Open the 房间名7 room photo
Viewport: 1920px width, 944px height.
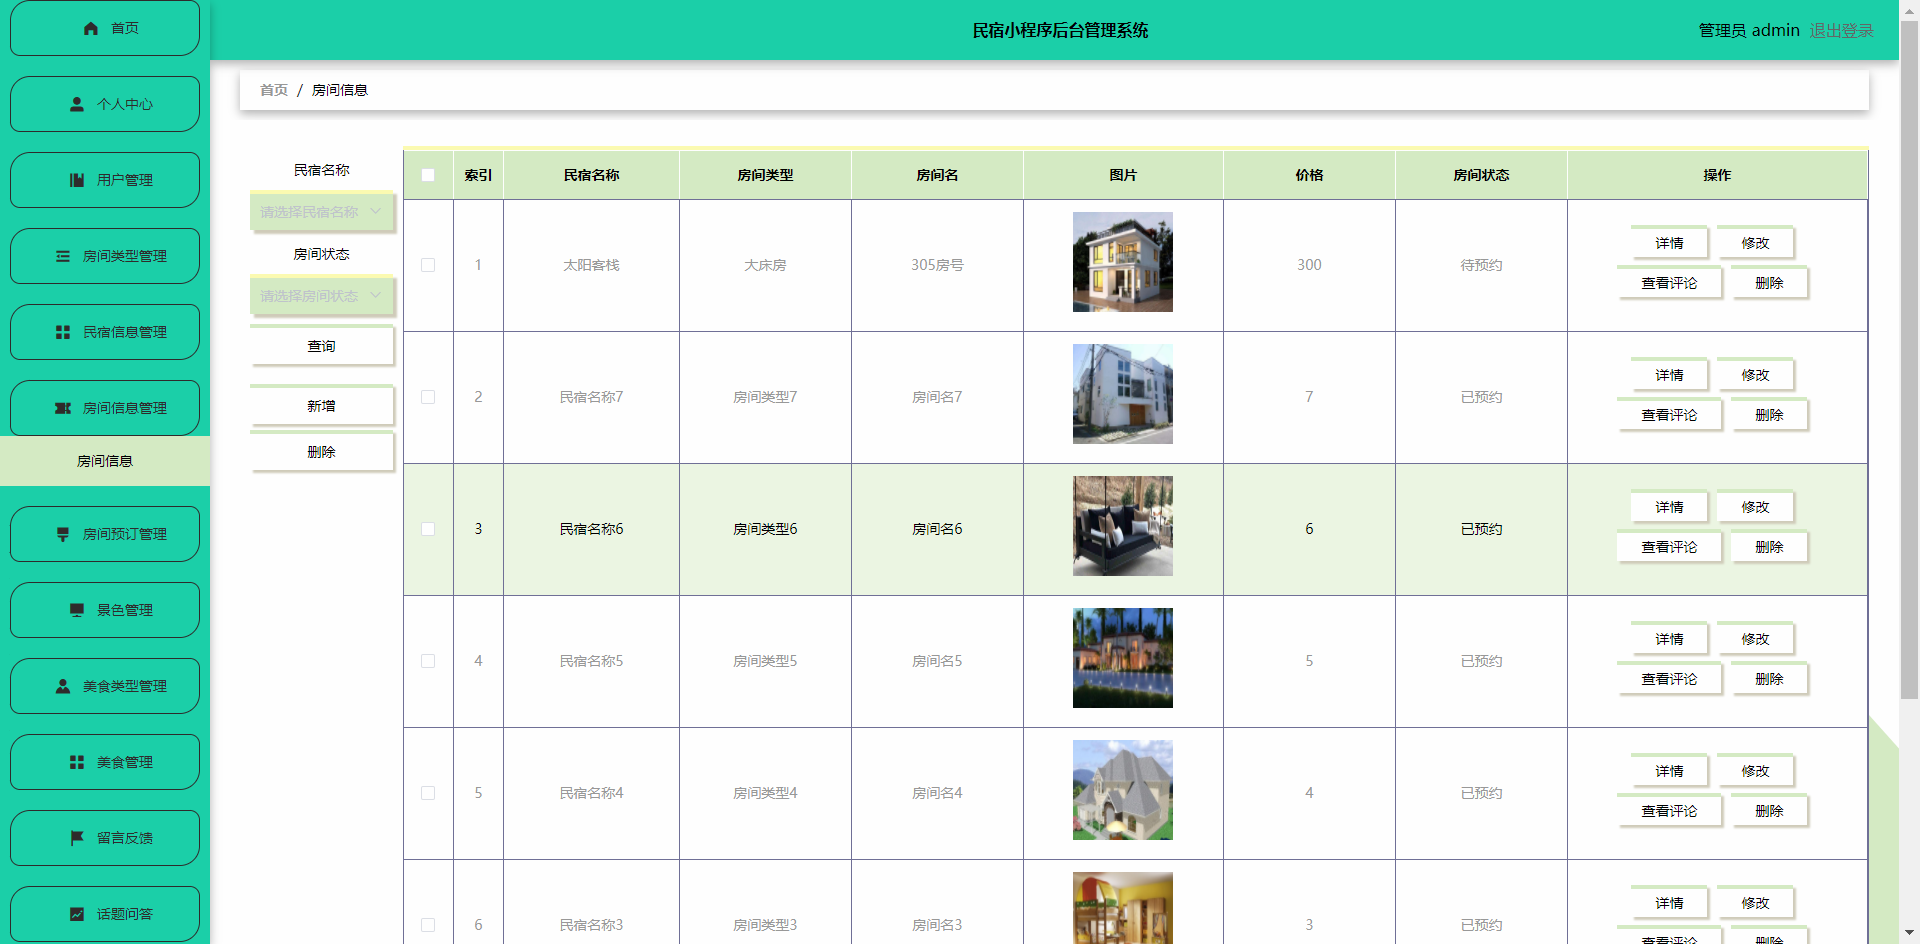click(x=1123, y=394)
